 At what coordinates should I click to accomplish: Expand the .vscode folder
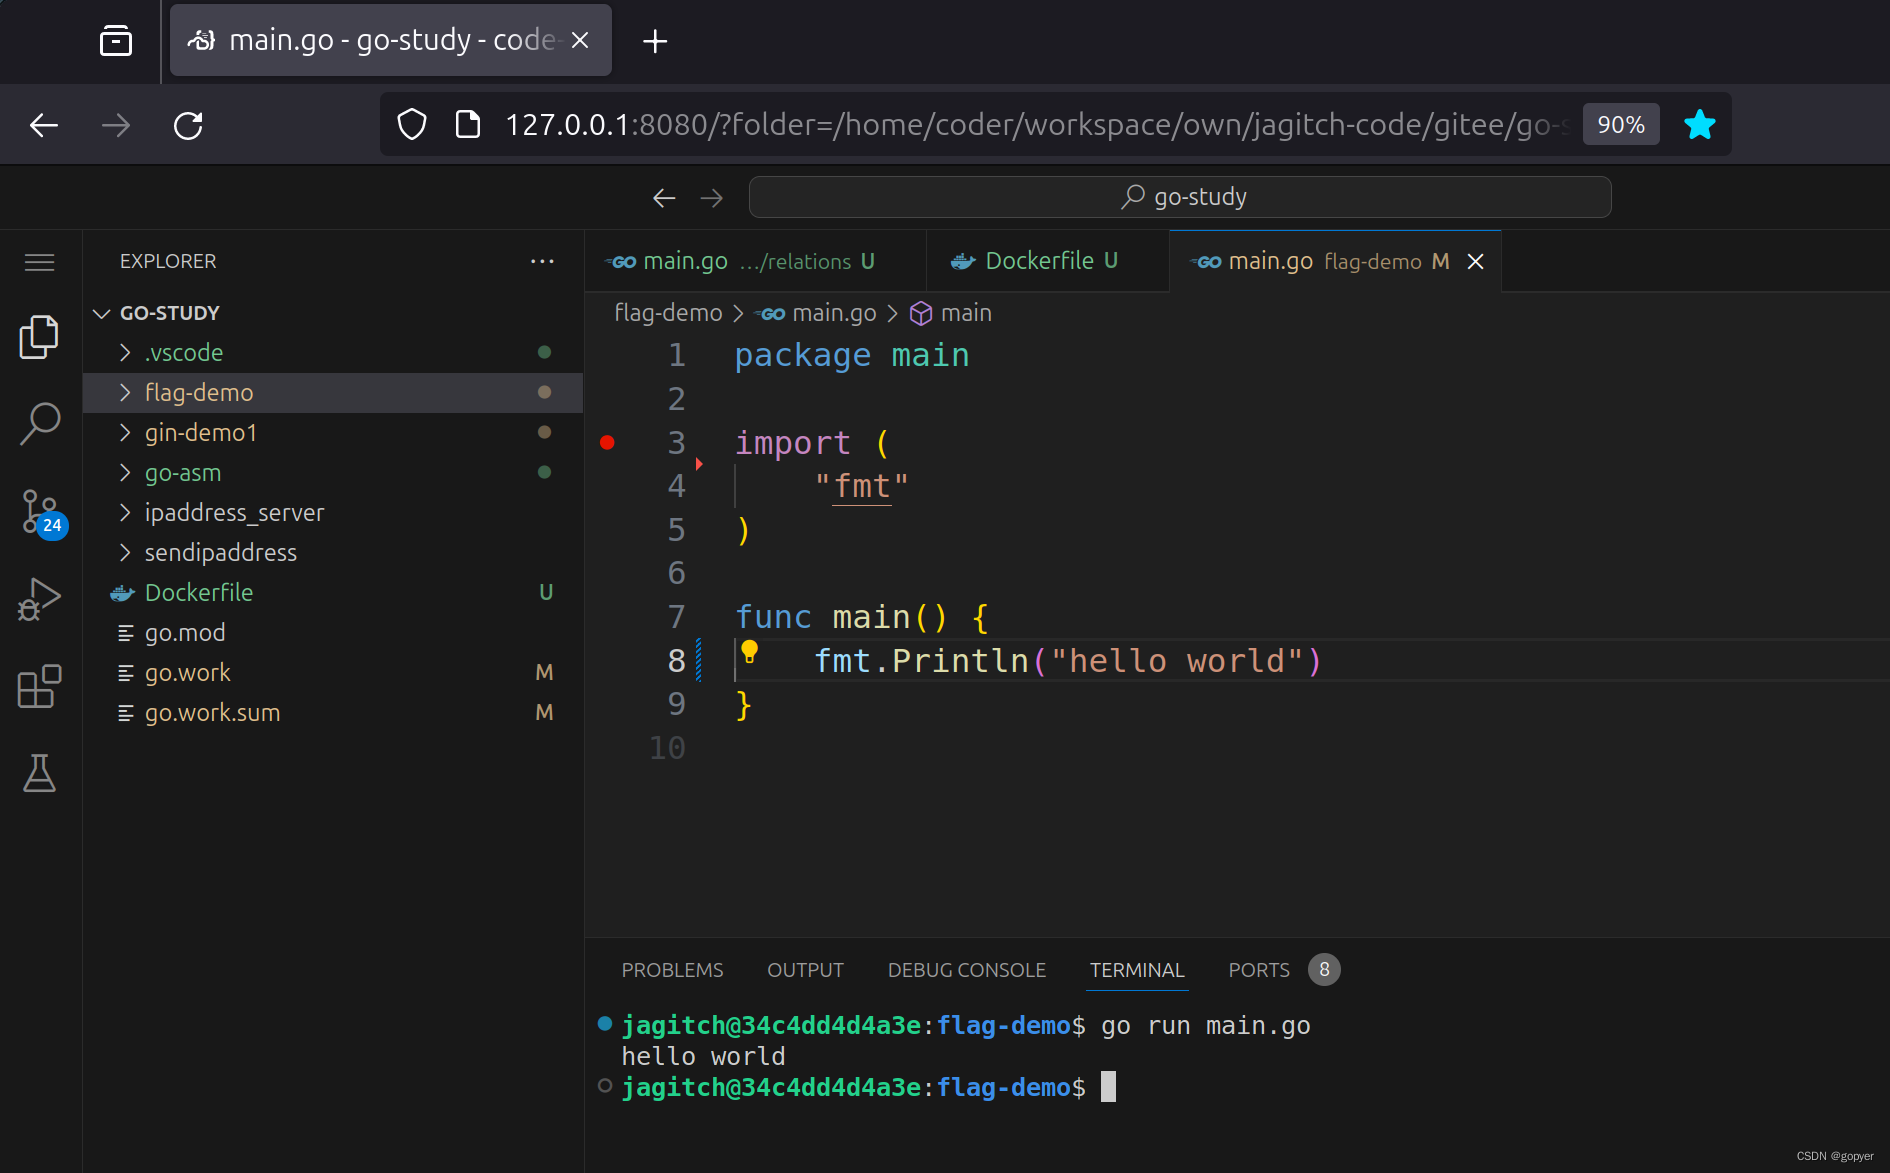(x=125, y=352)
